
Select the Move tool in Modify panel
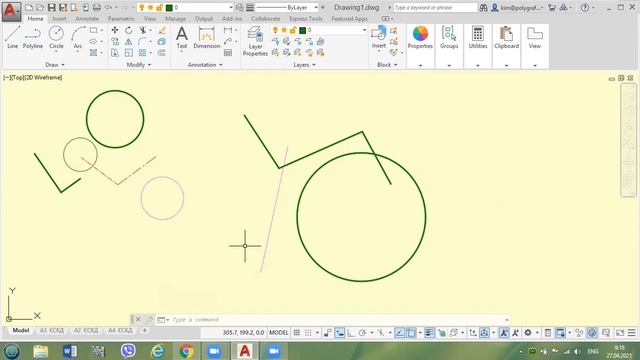tap(115, 30)
